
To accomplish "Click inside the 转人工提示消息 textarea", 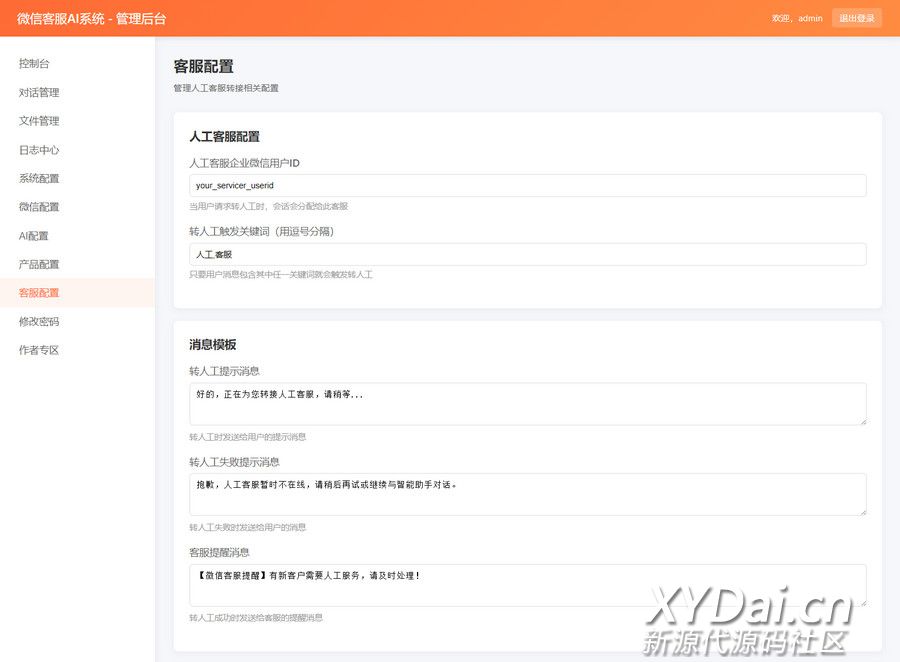I will click(x=527, y=404).
